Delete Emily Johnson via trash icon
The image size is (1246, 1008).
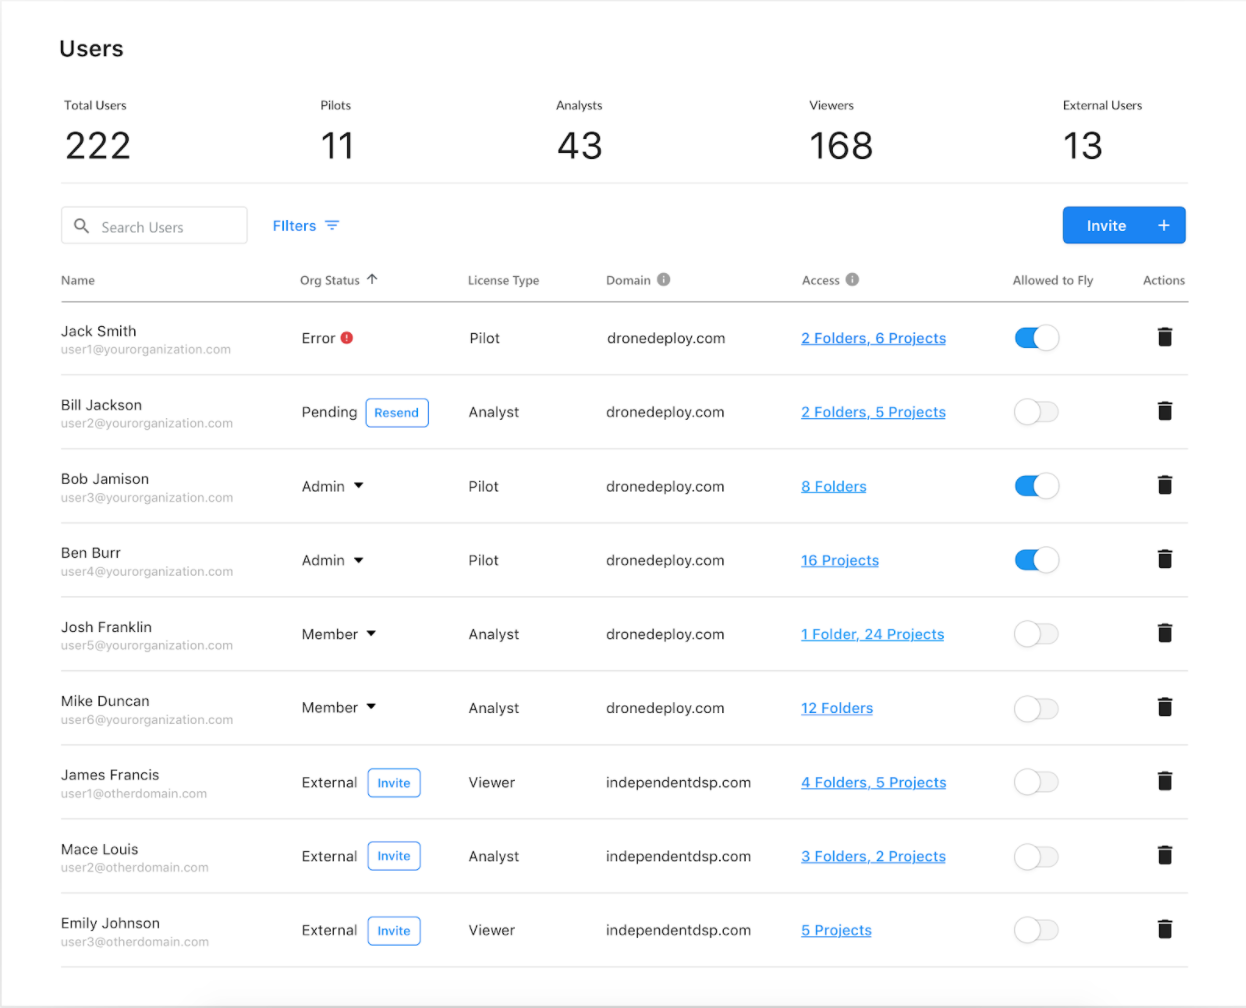[x=1164, y=929]
